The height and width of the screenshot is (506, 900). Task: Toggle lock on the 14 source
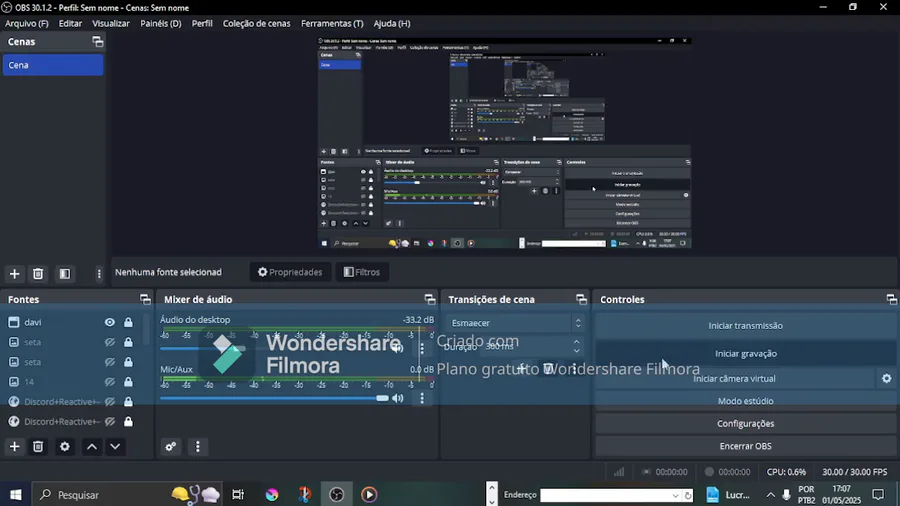pyautogui.click(x=128, y=382)
